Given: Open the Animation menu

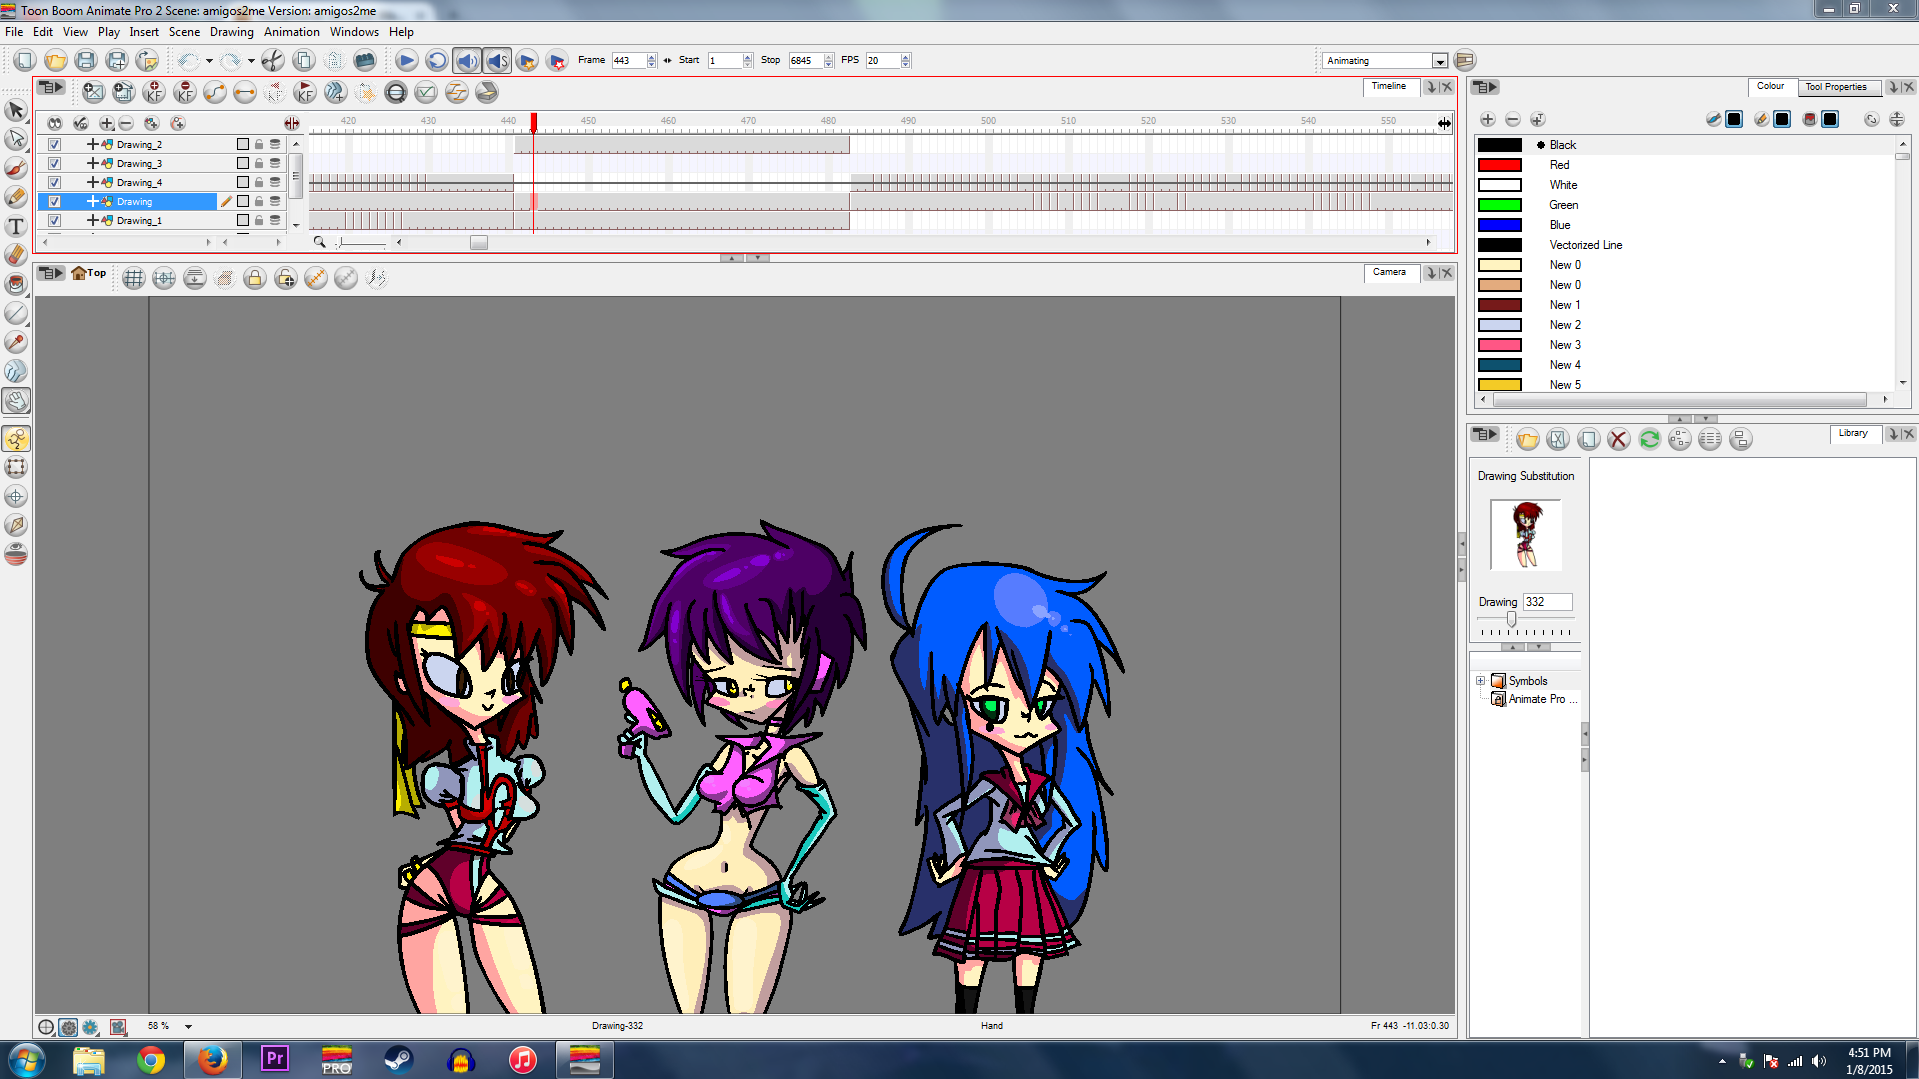Looking at the screenshot, I should click(x=292, y=32).
